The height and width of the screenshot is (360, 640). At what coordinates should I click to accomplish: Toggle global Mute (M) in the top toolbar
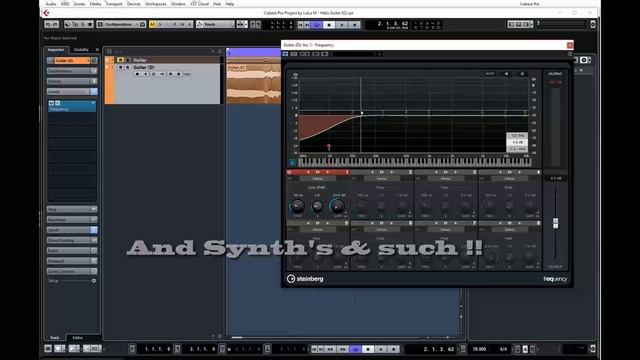tap(152, 24)
